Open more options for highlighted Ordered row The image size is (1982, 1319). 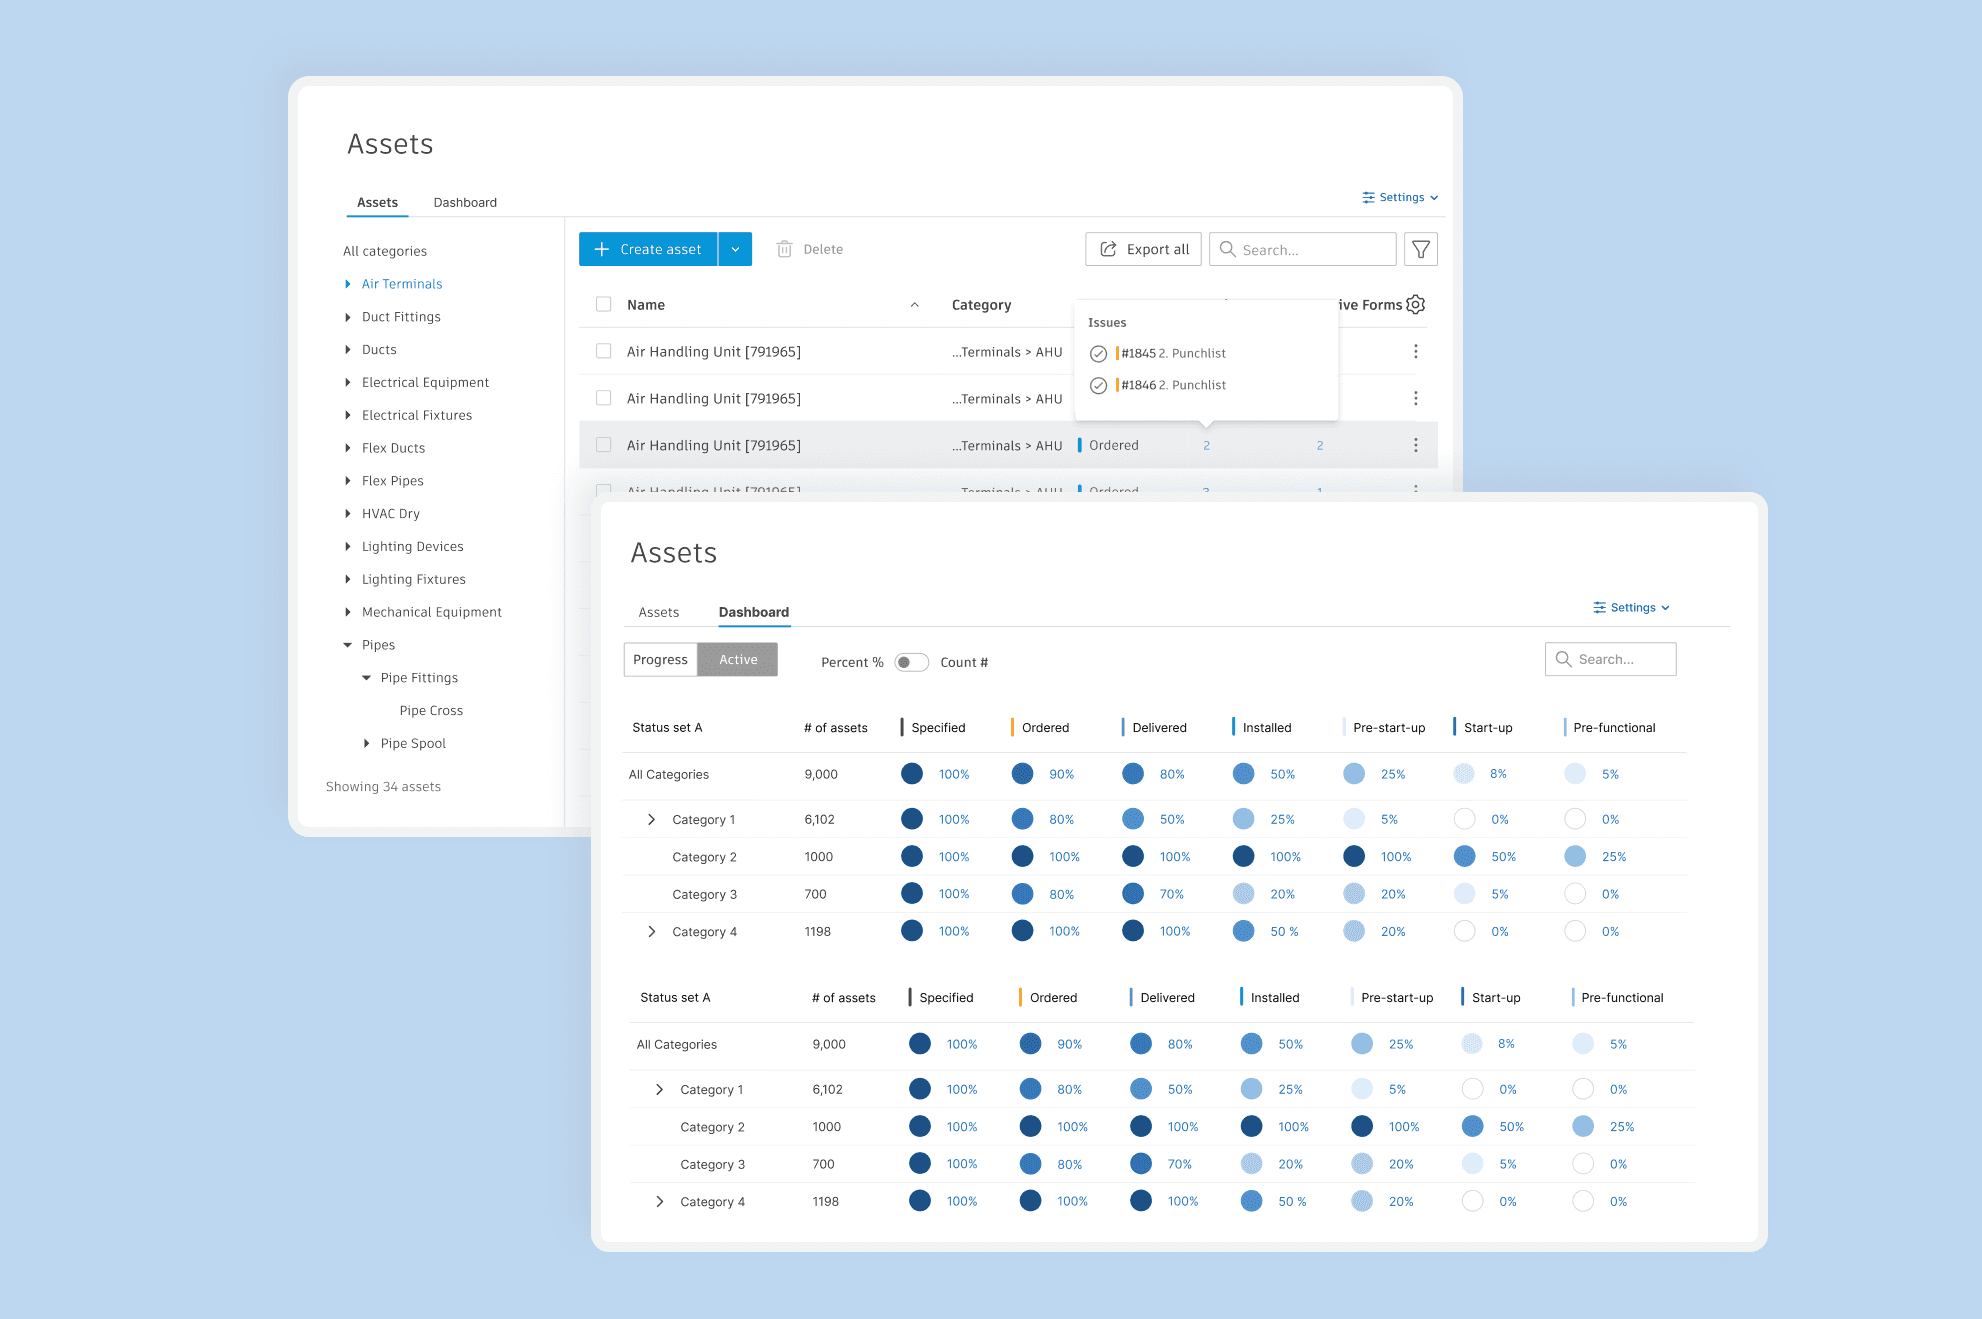(x=1415, y=445)
